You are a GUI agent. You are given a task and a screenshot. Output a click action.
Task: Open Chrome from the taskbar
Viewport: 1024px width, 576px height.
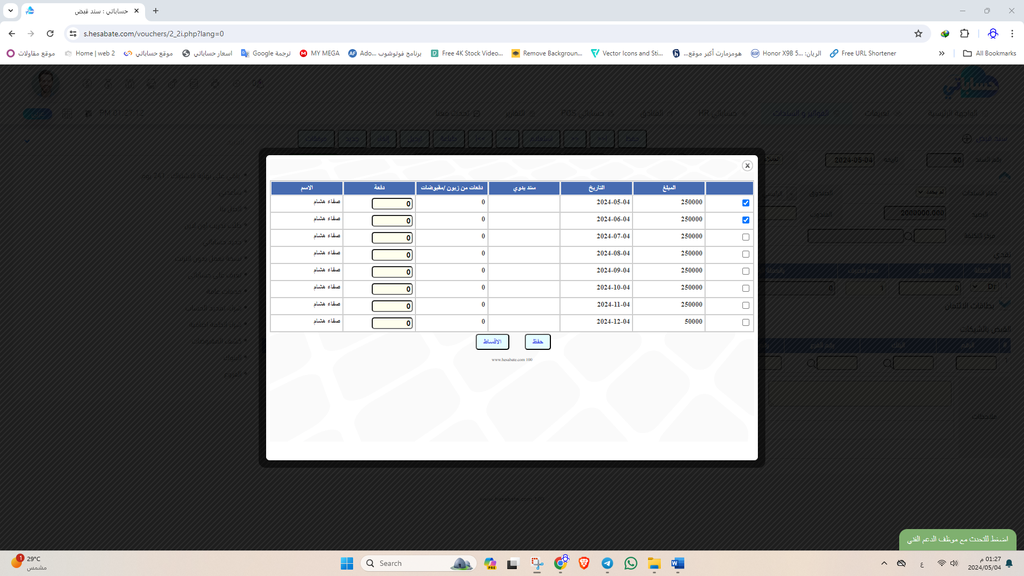(x=560, y=563)
